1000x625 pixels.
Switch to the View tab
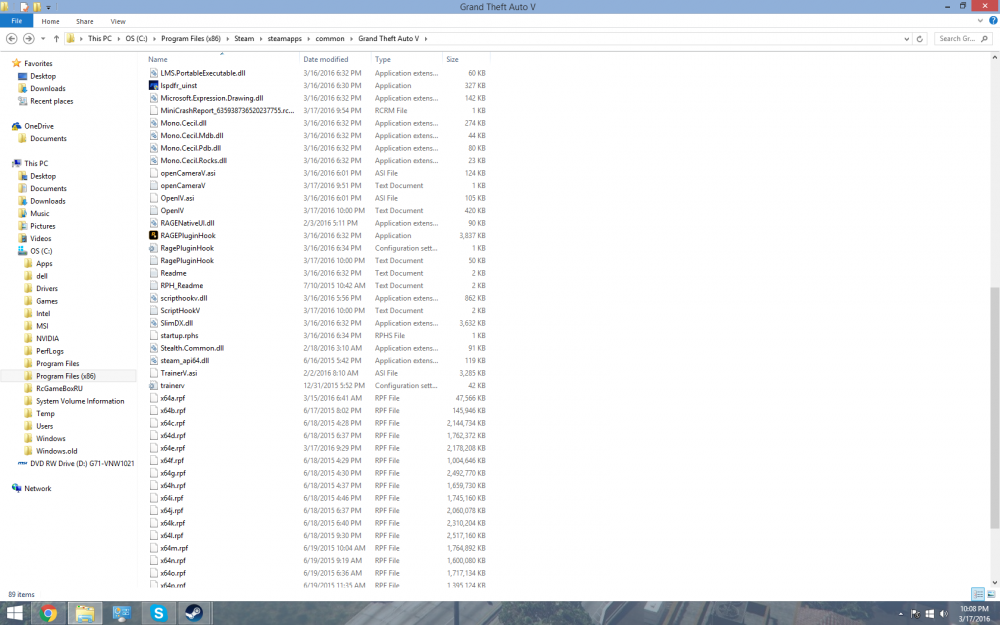tap(118, 20)
